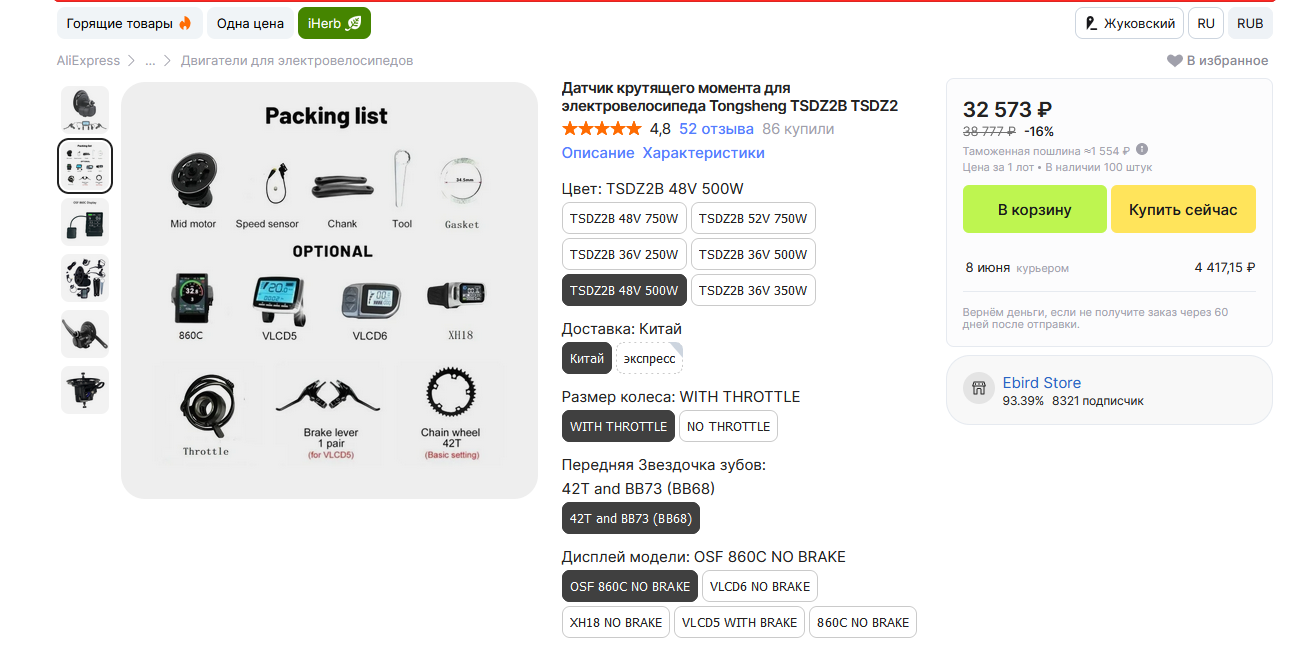Screen dimensions: 1304x670
Task: Open the 52 отзыва reviews link
Action: 716,129
